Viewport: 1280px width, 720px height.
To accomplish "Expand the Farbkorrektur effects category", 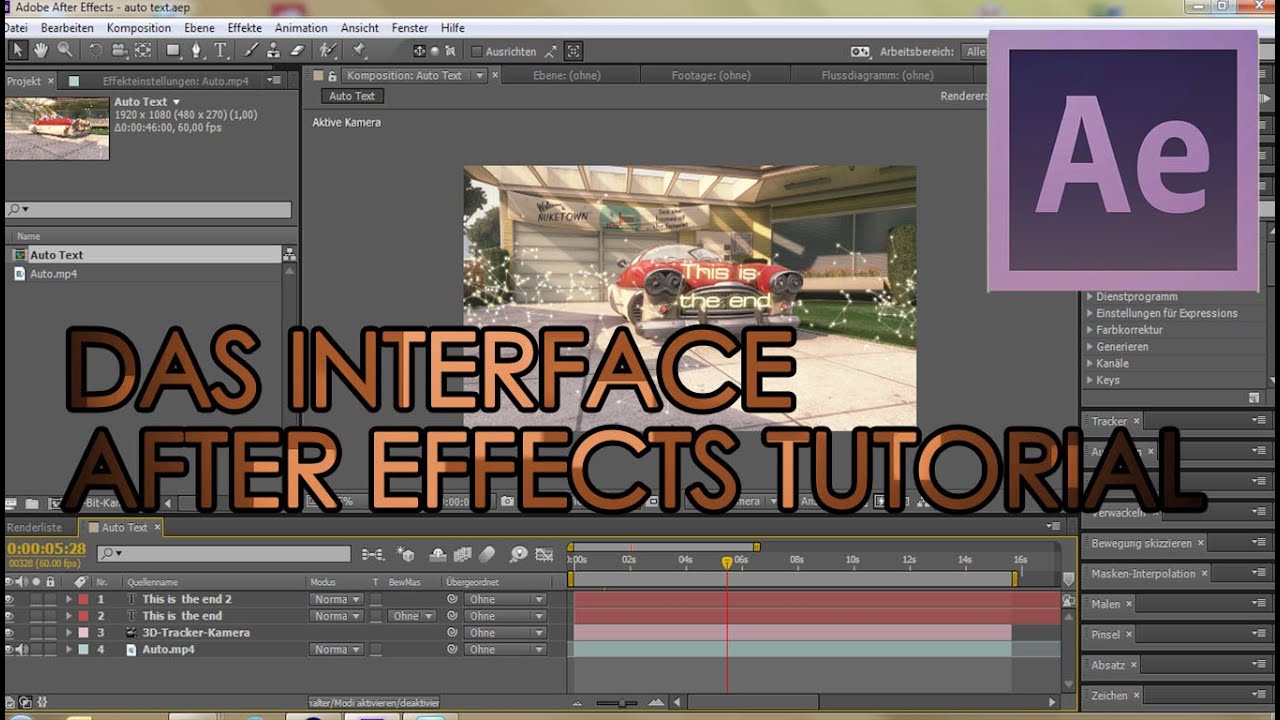I will 1091,330.
